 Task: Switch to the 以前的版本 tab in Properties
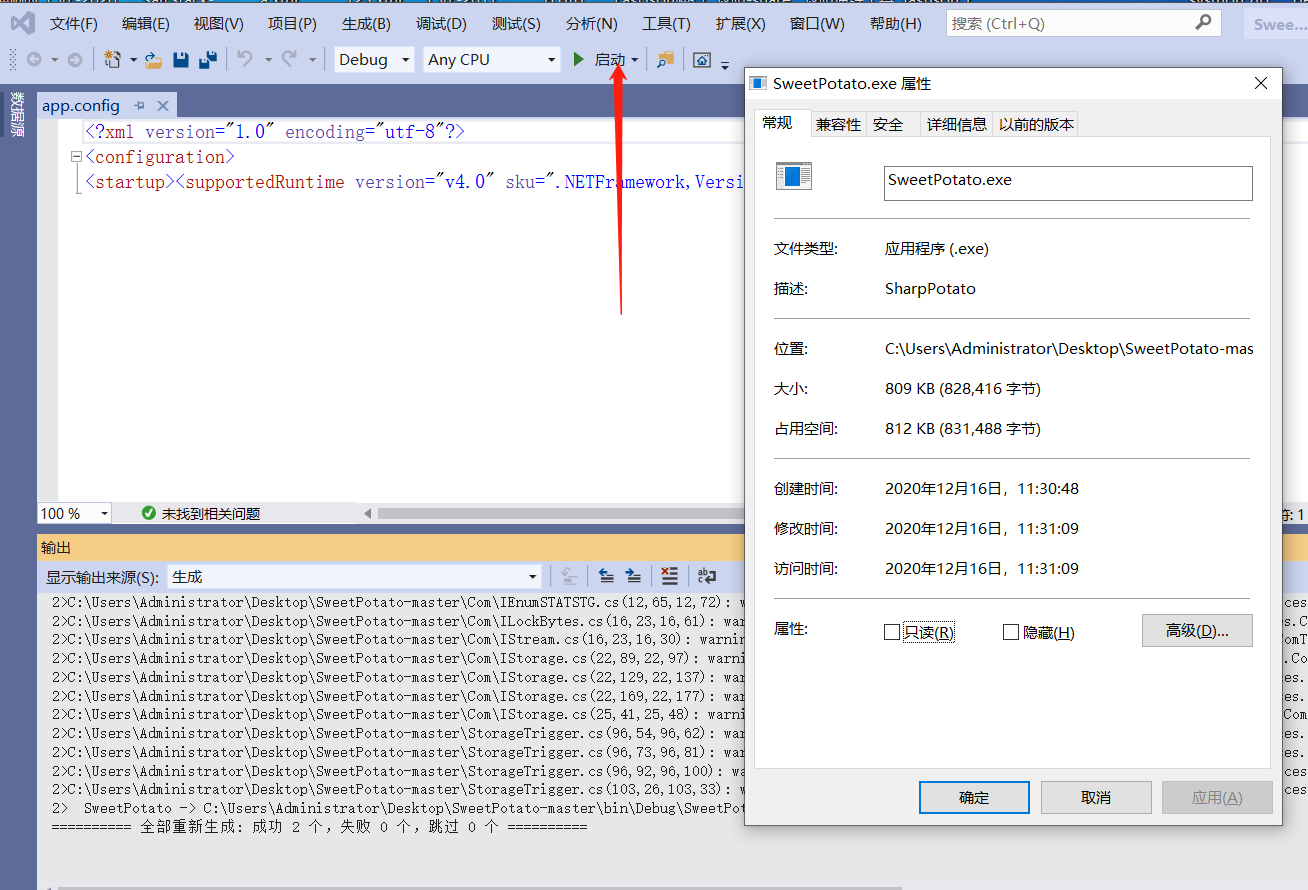1036,124
